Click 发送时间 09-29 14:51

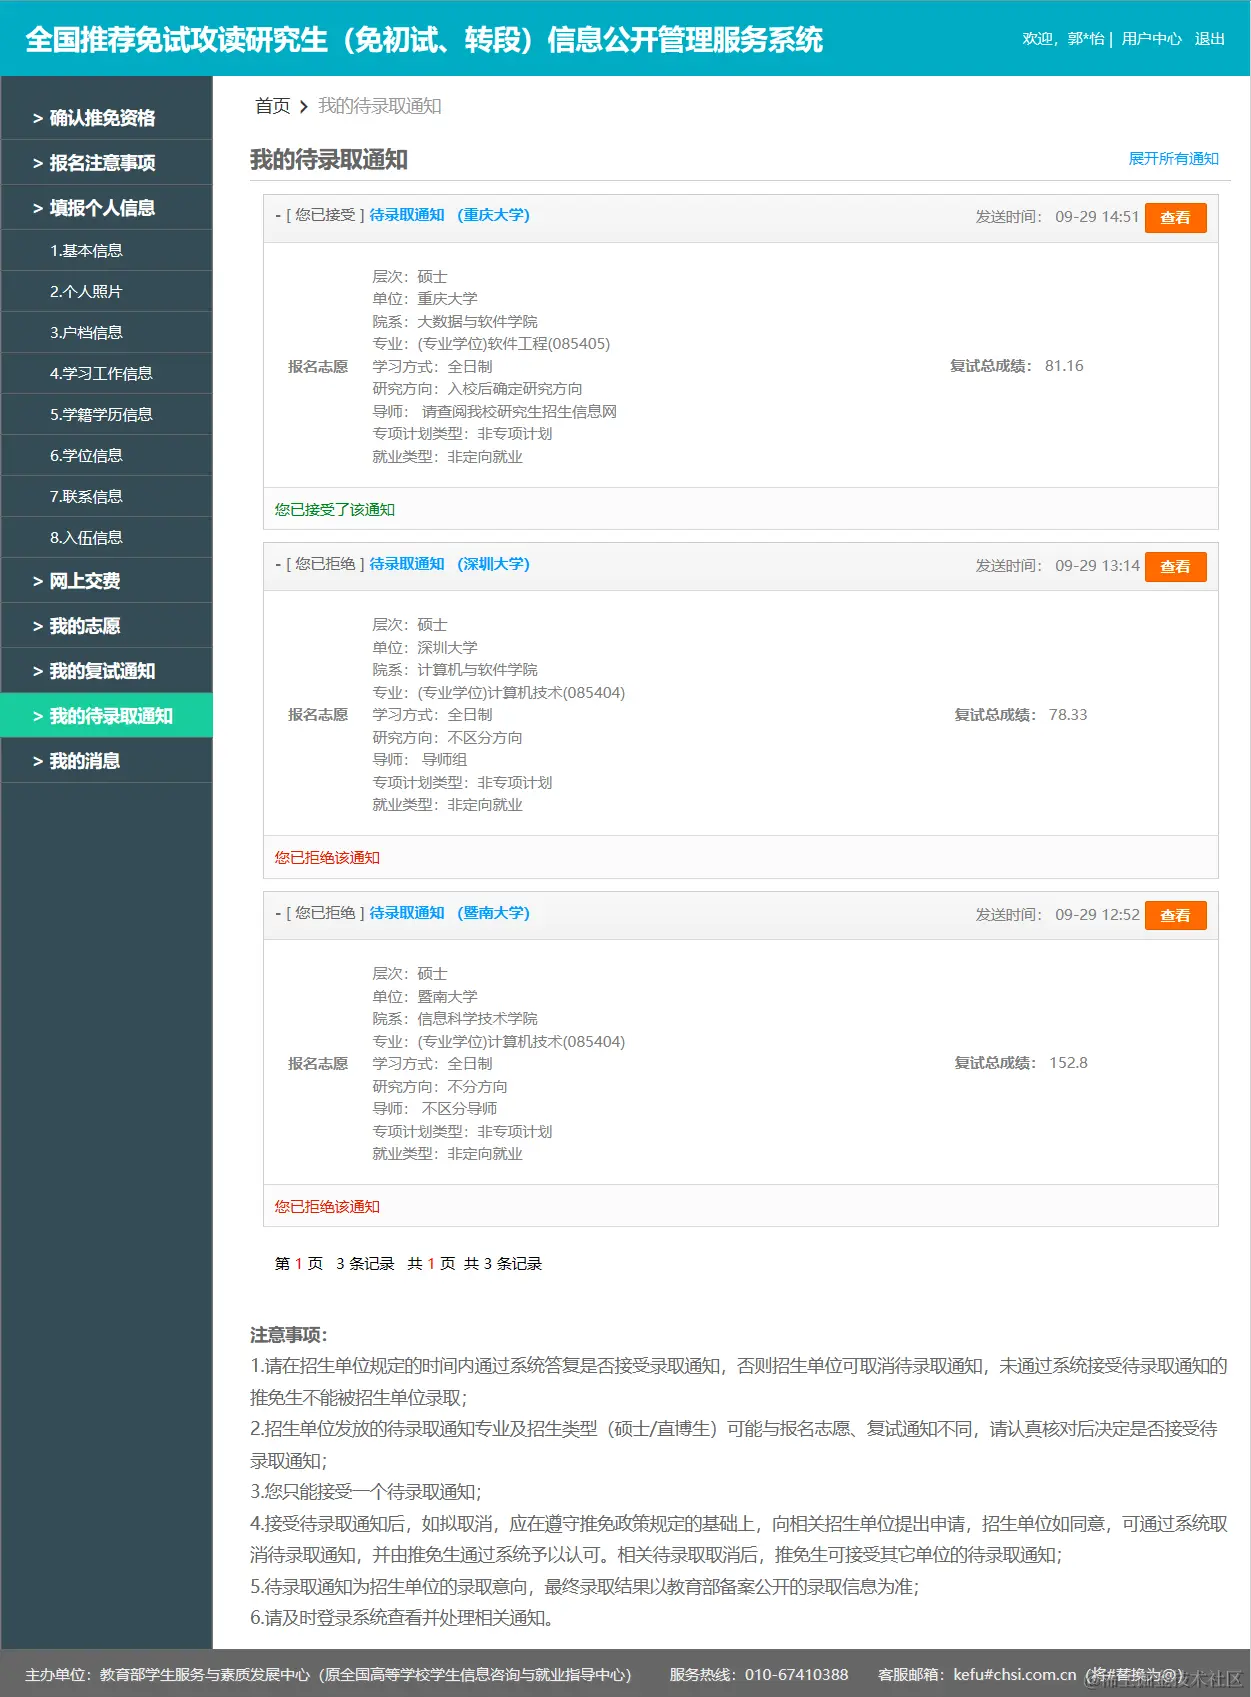pos(1057,217)
